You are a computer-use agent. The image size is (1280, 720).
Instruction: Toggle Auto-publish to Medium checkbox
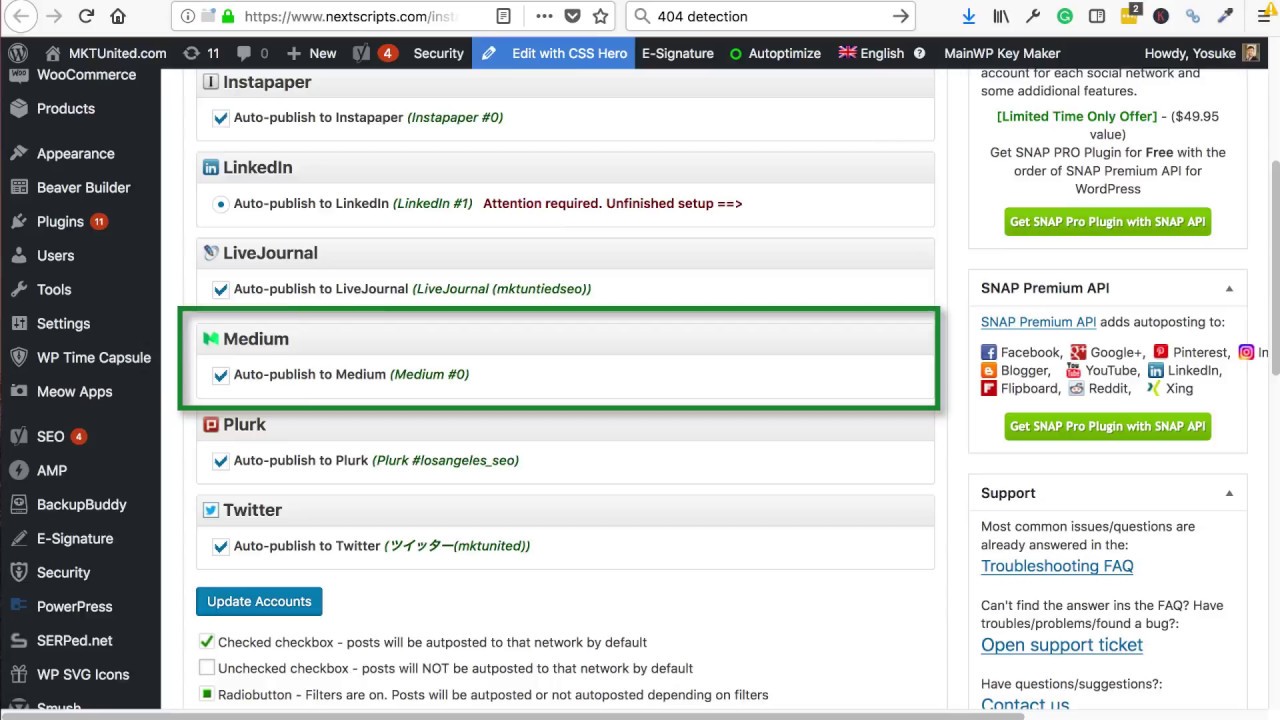(x=220, y=375)
